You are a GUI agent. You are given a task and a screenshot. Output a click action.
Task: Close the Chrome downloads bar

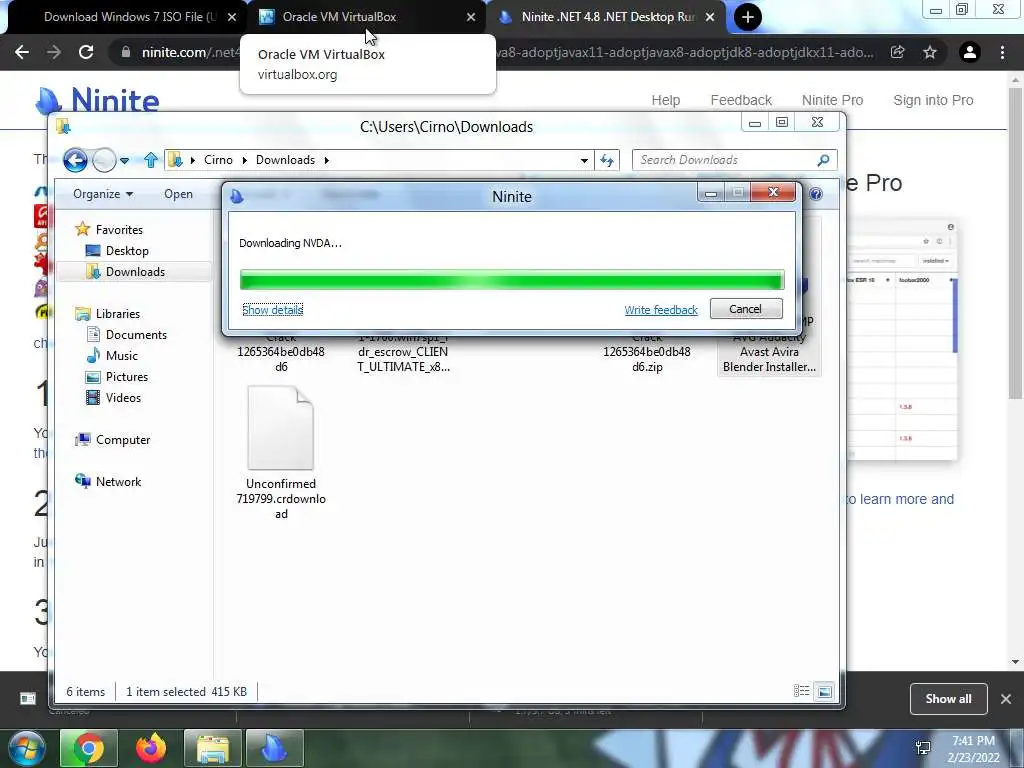[x=1006, y=699]
